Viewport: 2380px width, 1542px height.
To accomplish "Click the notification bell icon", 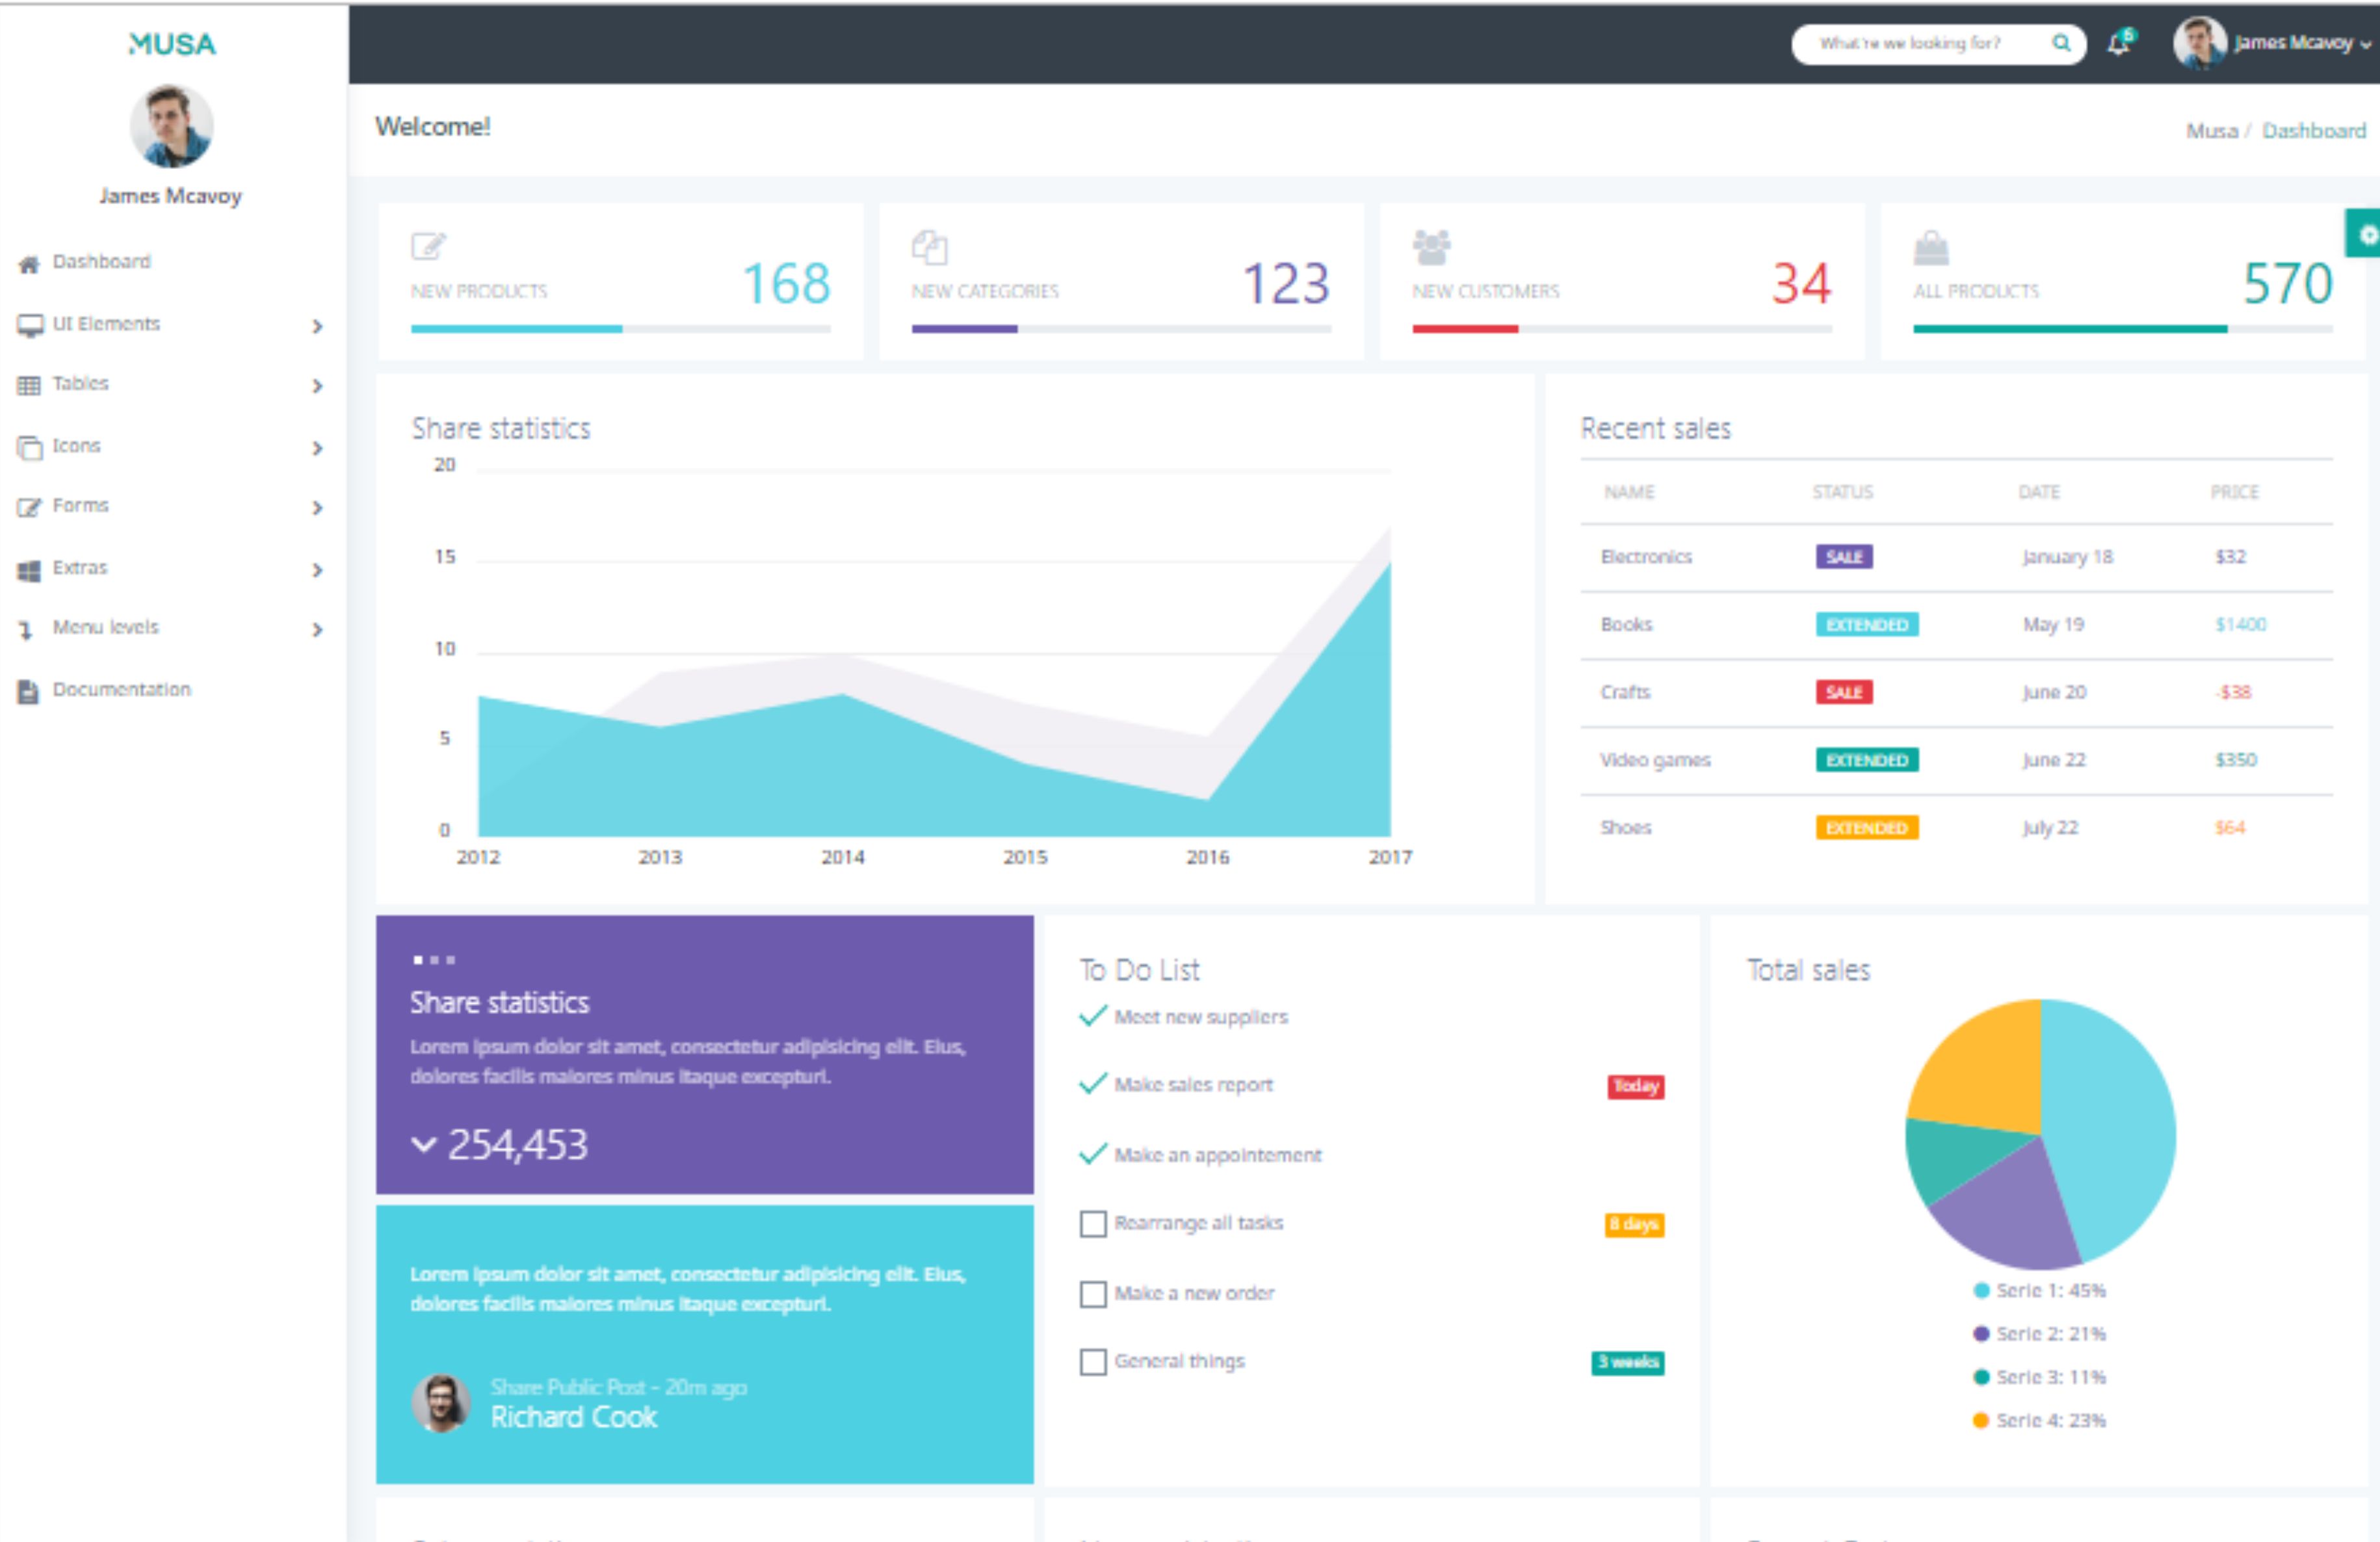I will tap(2118, 44).
